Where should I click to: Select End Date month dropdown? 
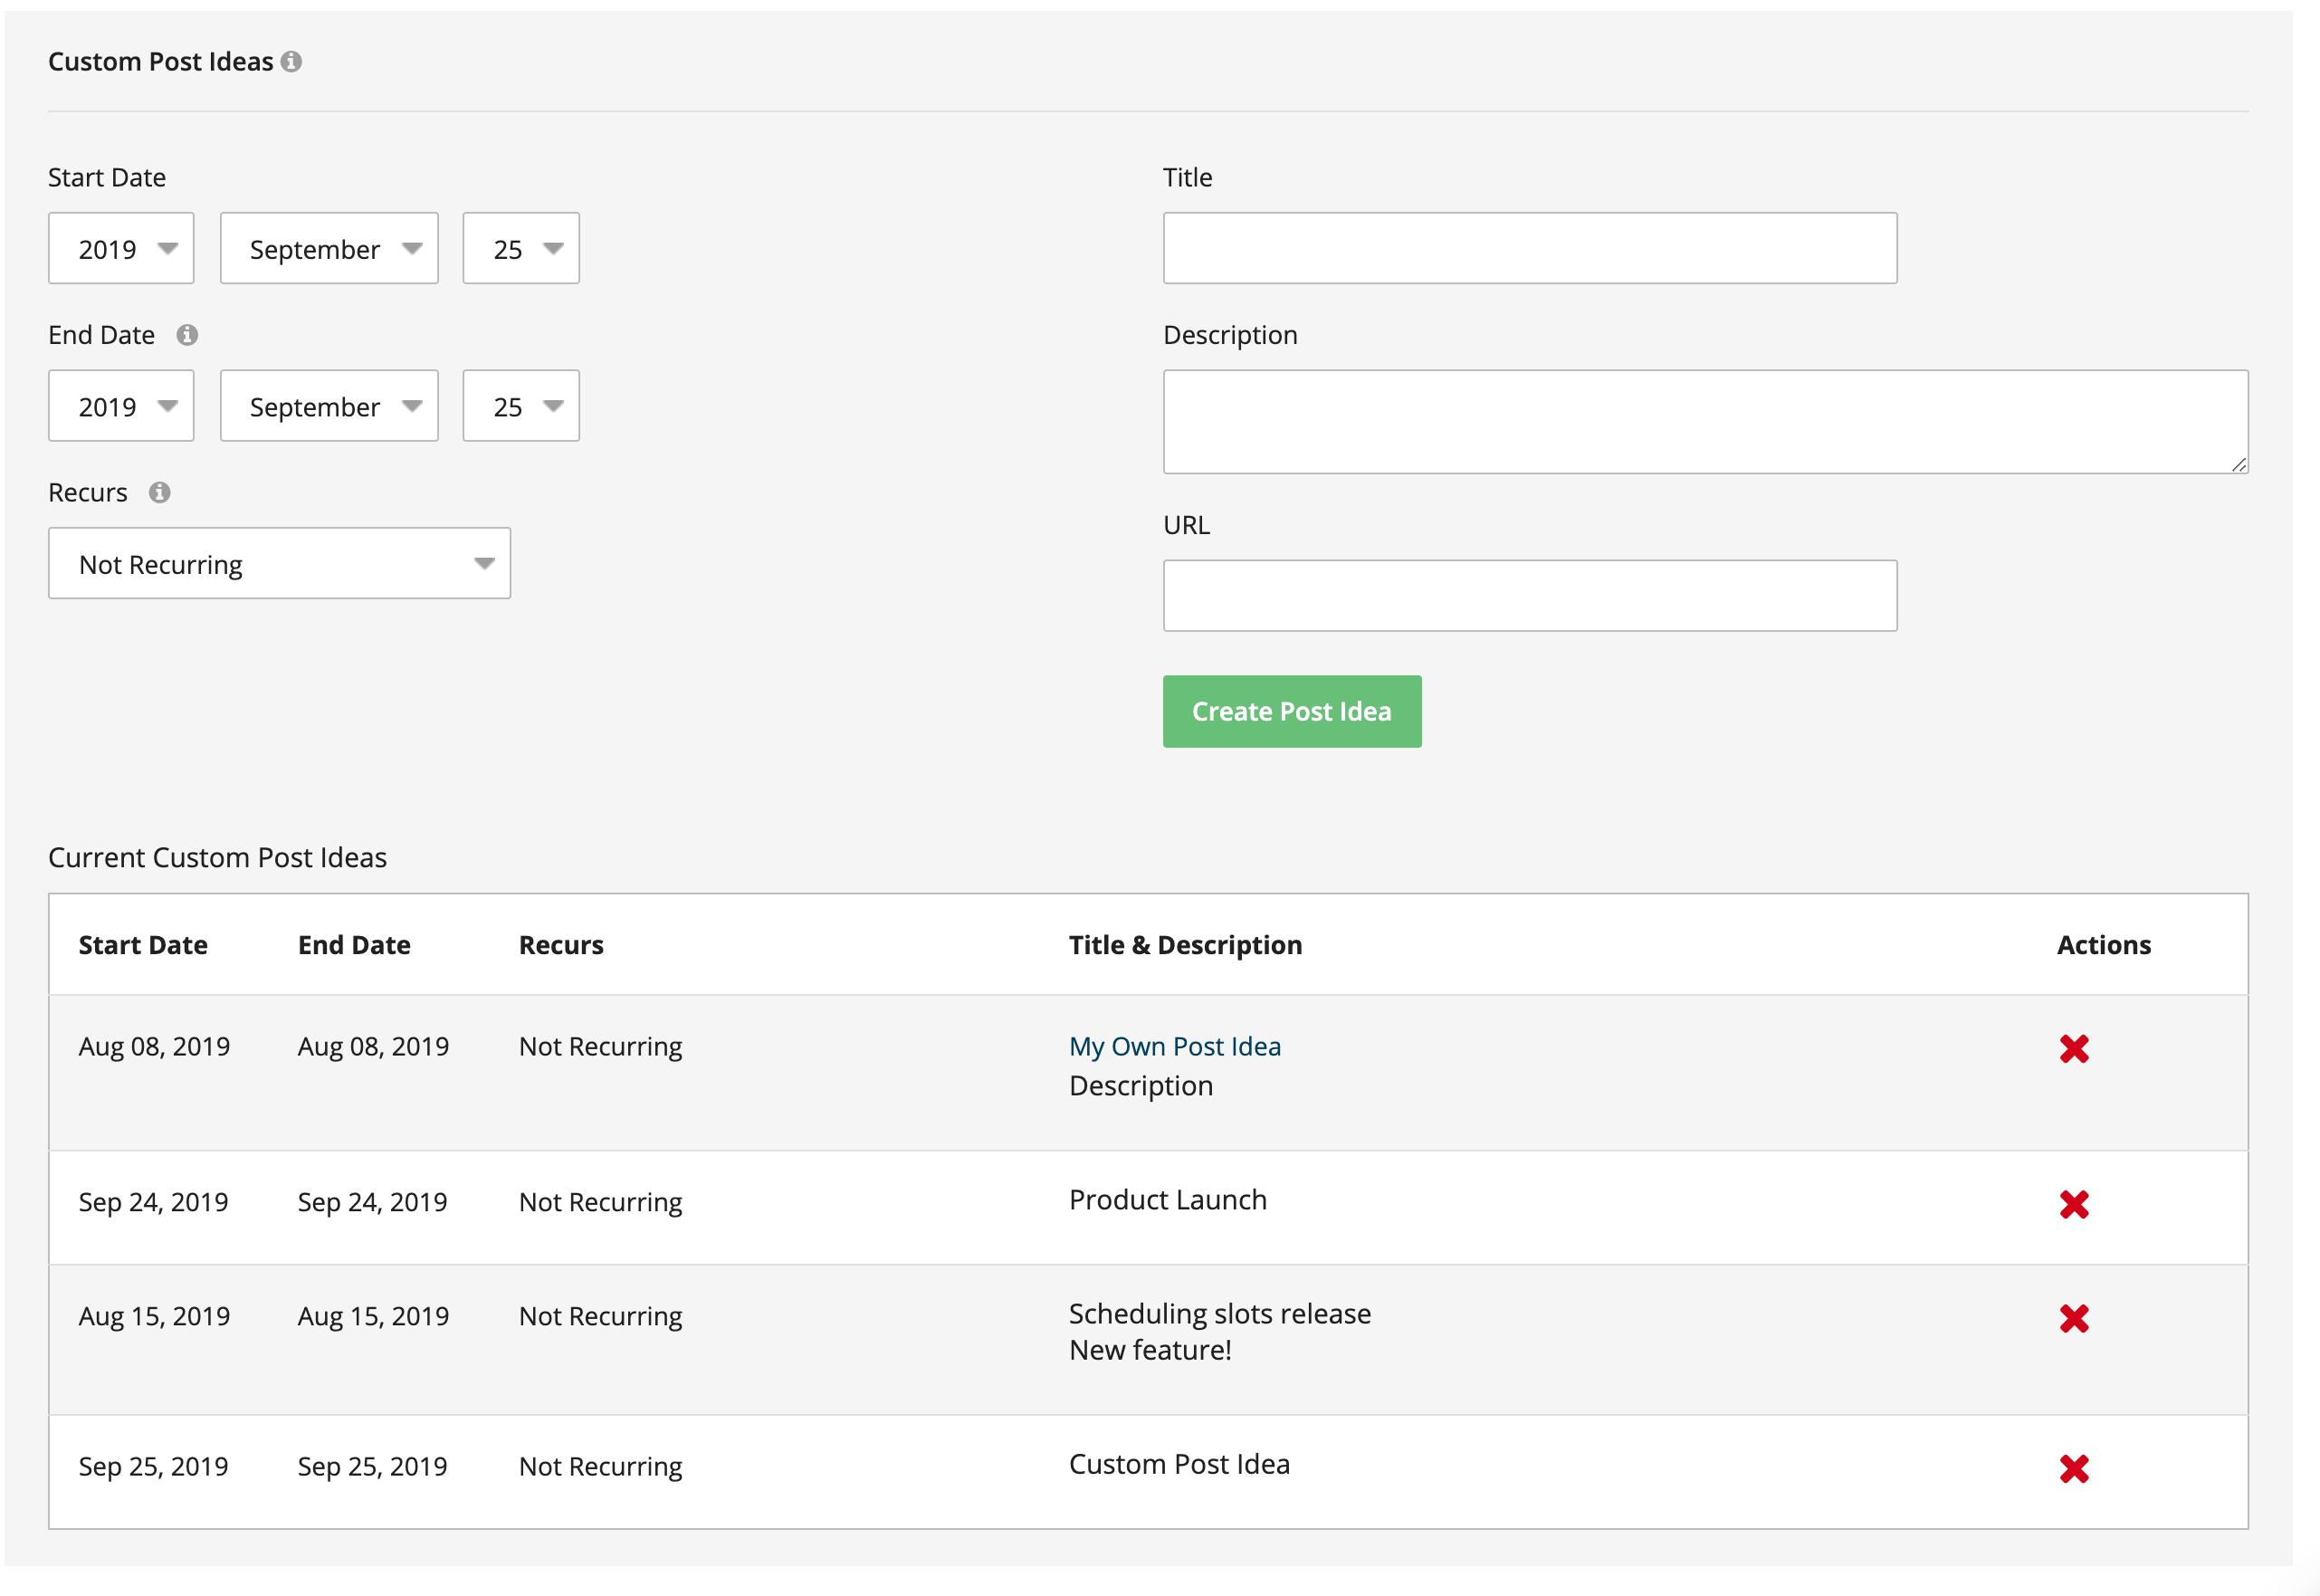[x=329, y=407]
